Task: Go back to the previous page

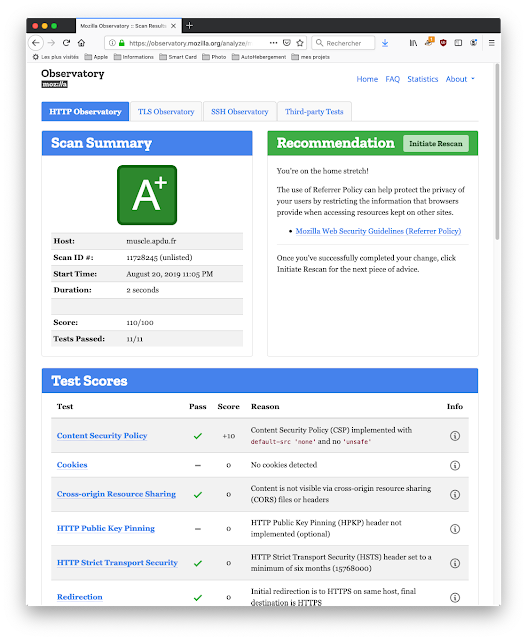Action: click(36, 43)
